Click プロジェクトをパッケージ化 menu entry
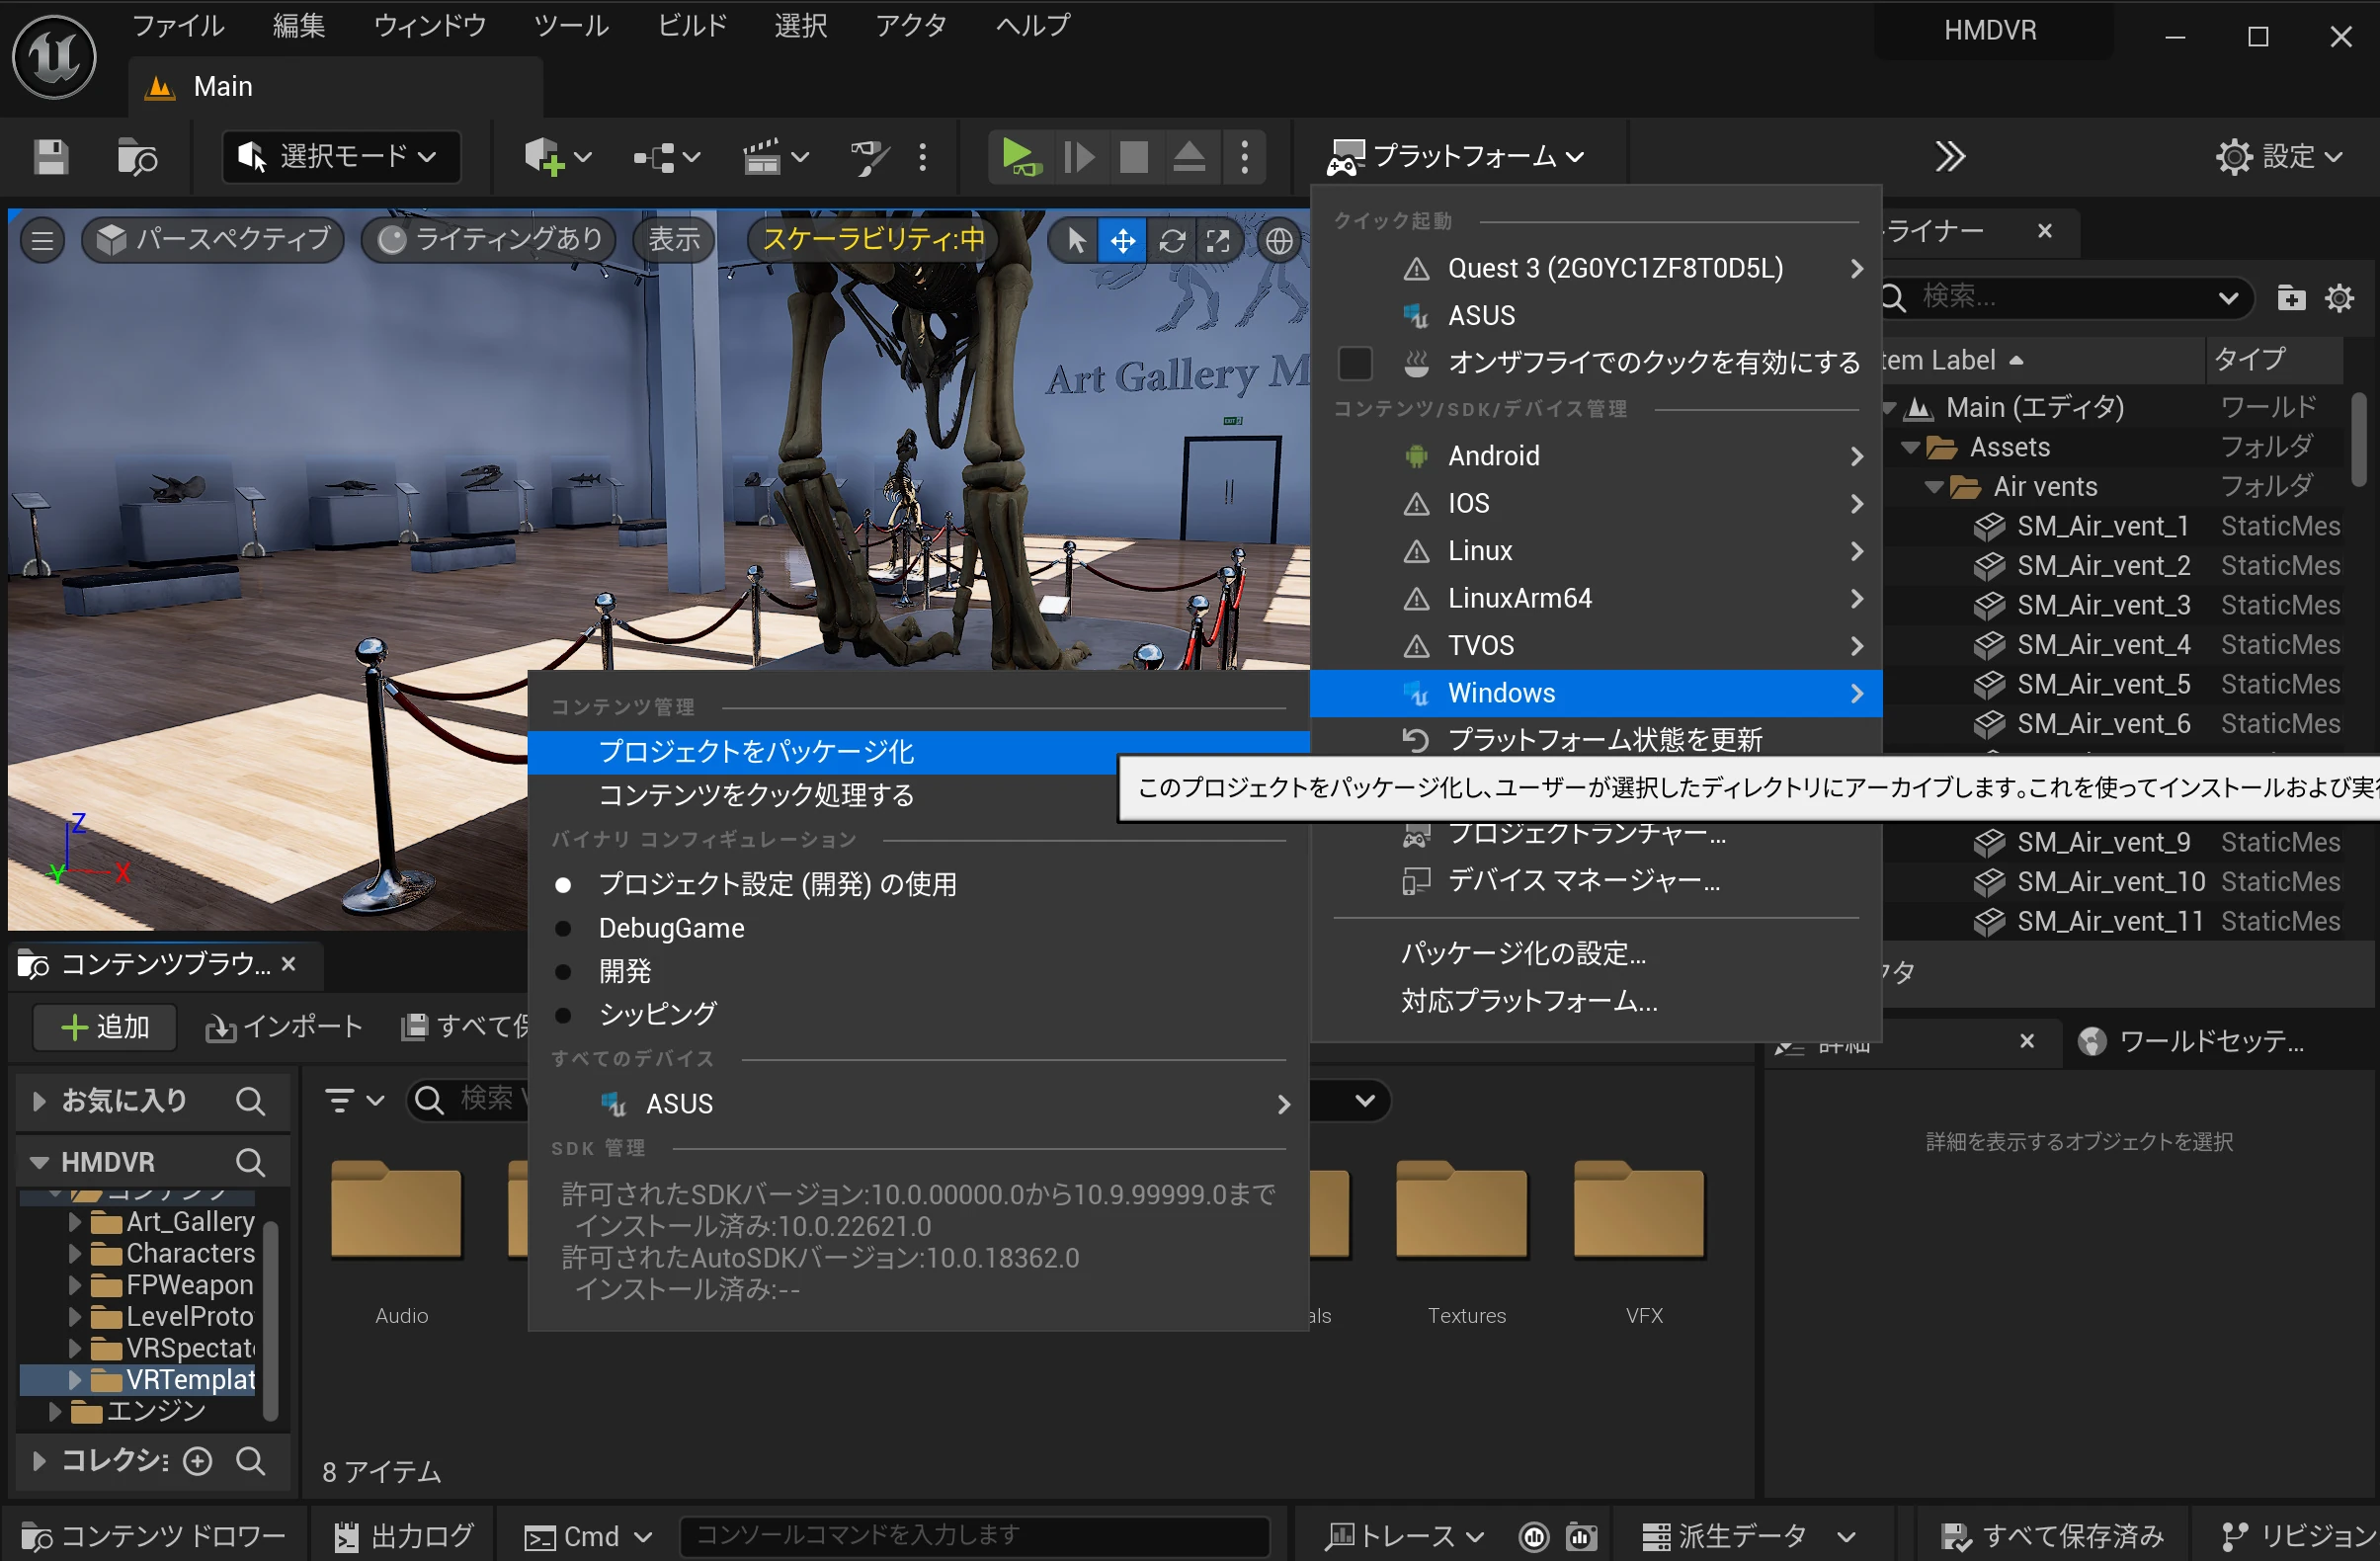The height and width of the screenshot is (1561, 2380). 756,752
